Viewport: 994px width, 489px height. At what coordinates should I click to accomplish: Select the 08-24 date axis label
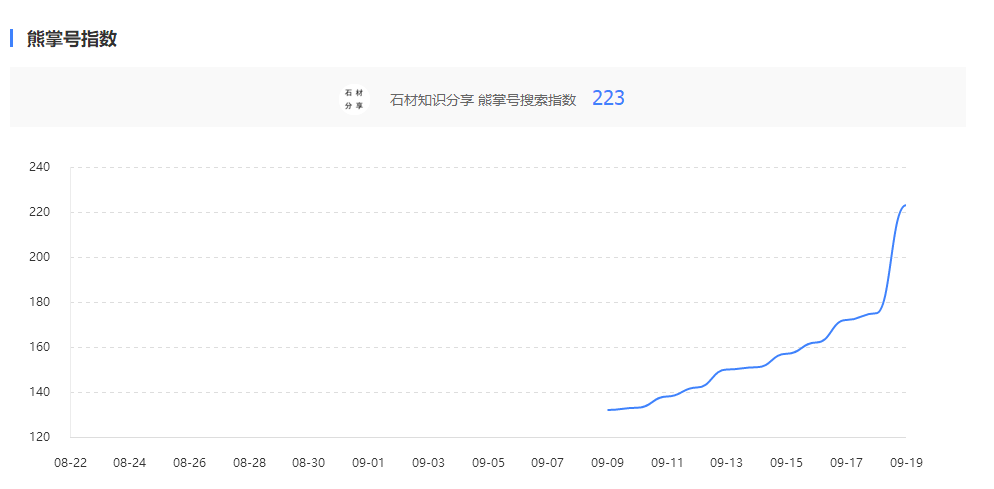(130, 463)
